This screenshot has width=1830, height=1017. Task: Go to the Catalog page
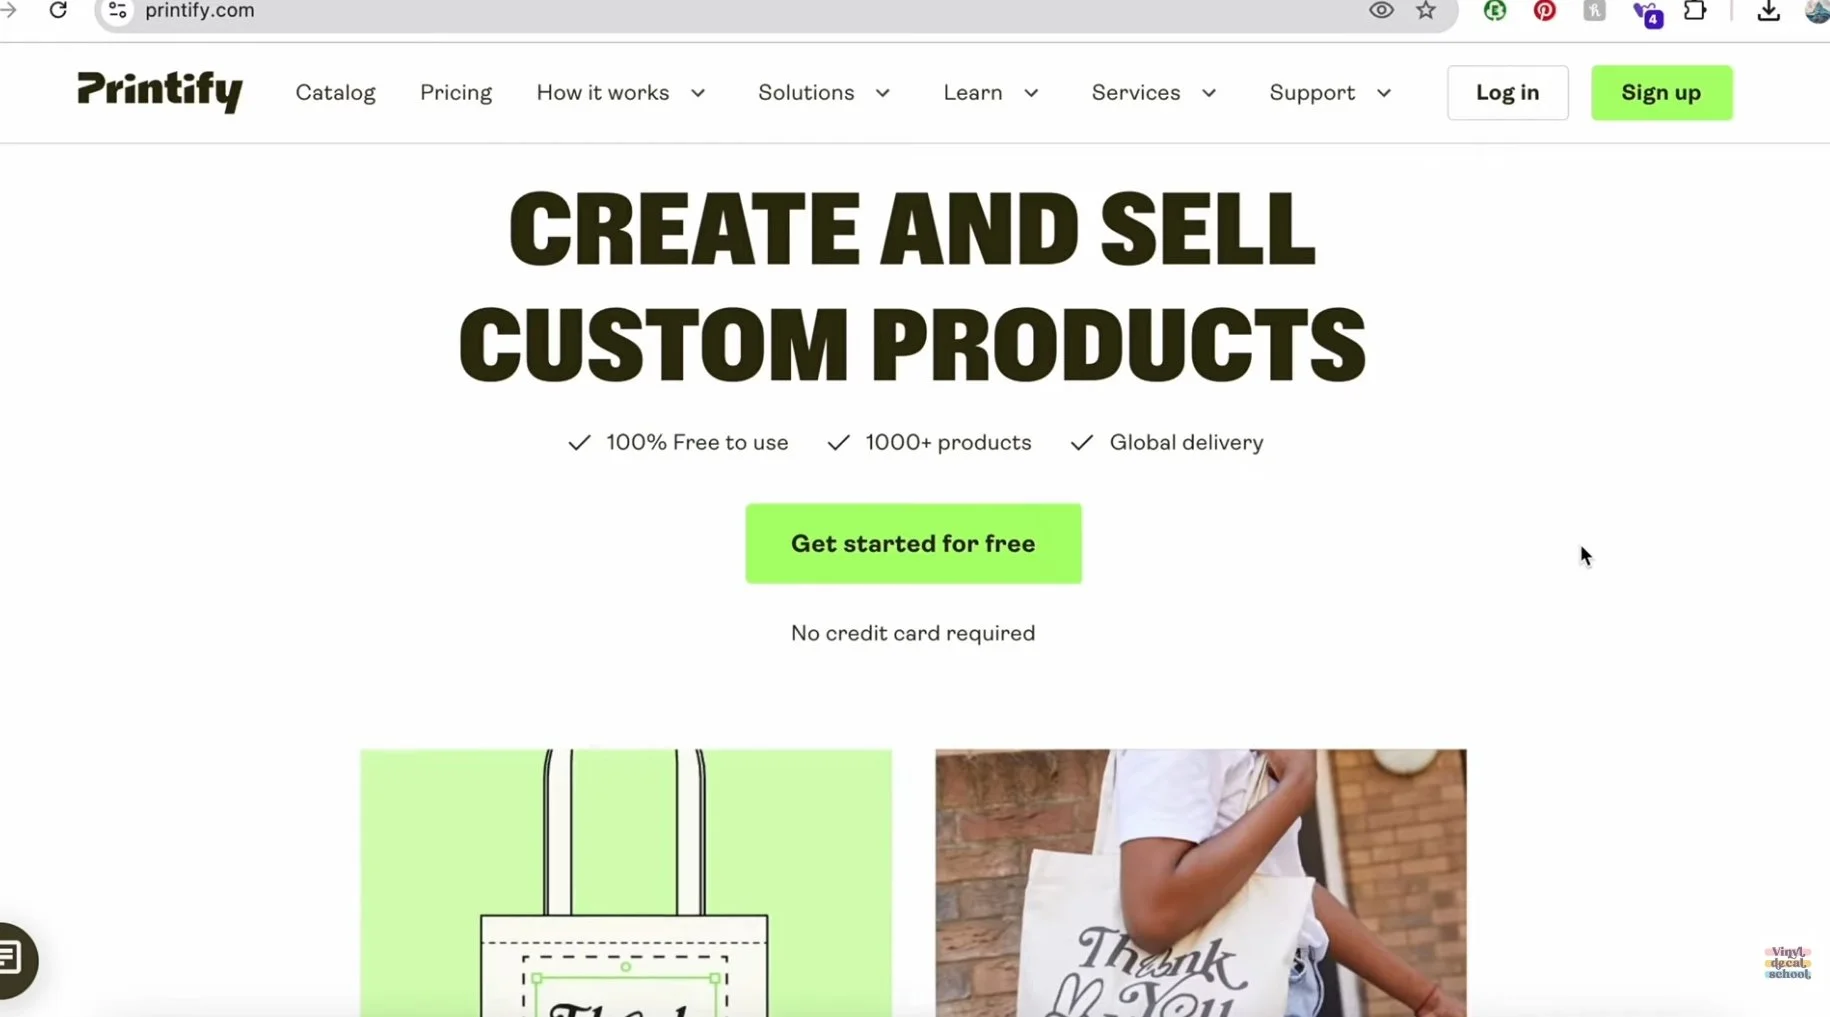coord(335,93)
